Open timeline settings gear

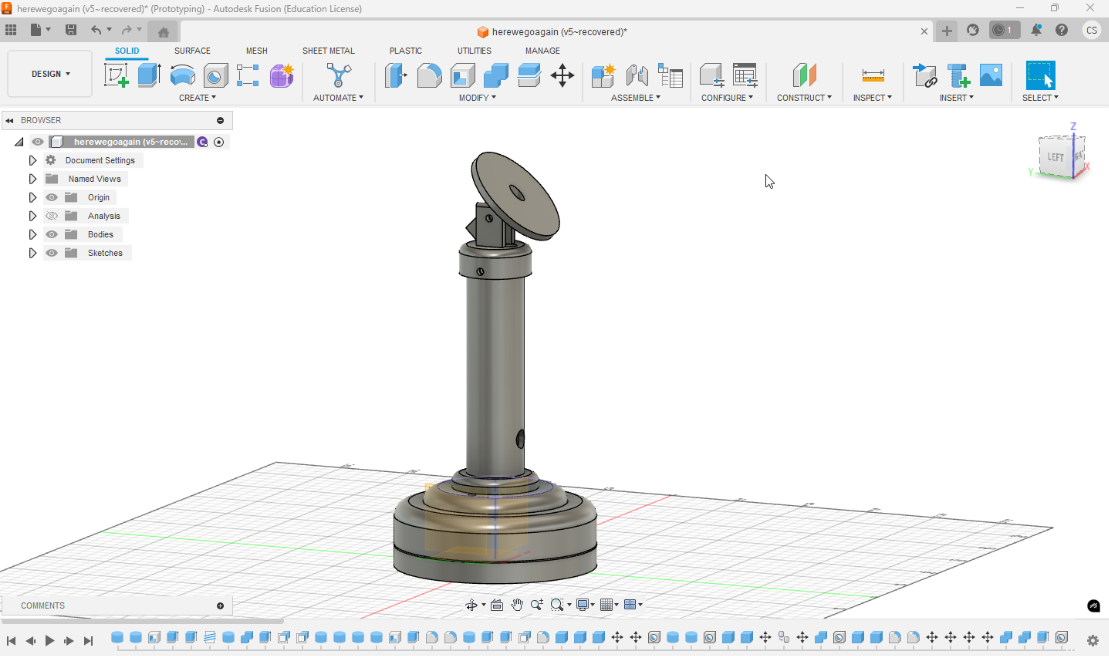(x=1093, y=640)
